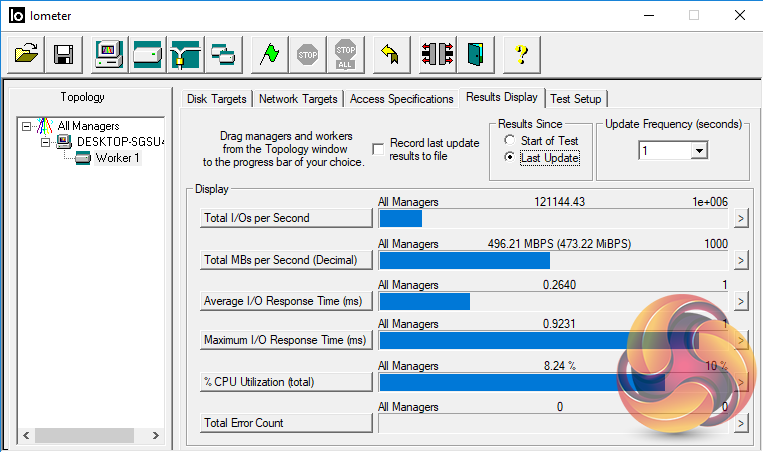Select the Start of Test radio button
Image resolution: width=763 pixels, height=452 pixels.
pyautogui.click(x=510, y=141)
